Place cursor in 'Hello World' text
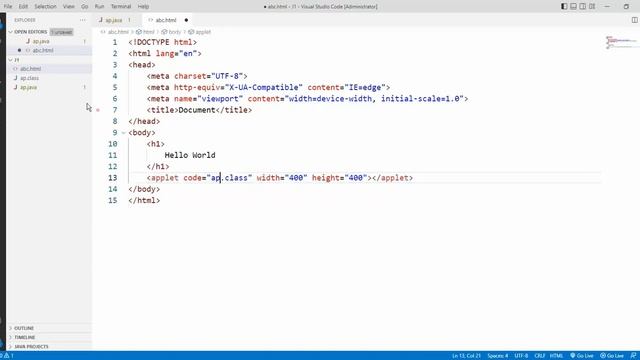This screenshot has width=640, height=360. [x=190, y=156]
